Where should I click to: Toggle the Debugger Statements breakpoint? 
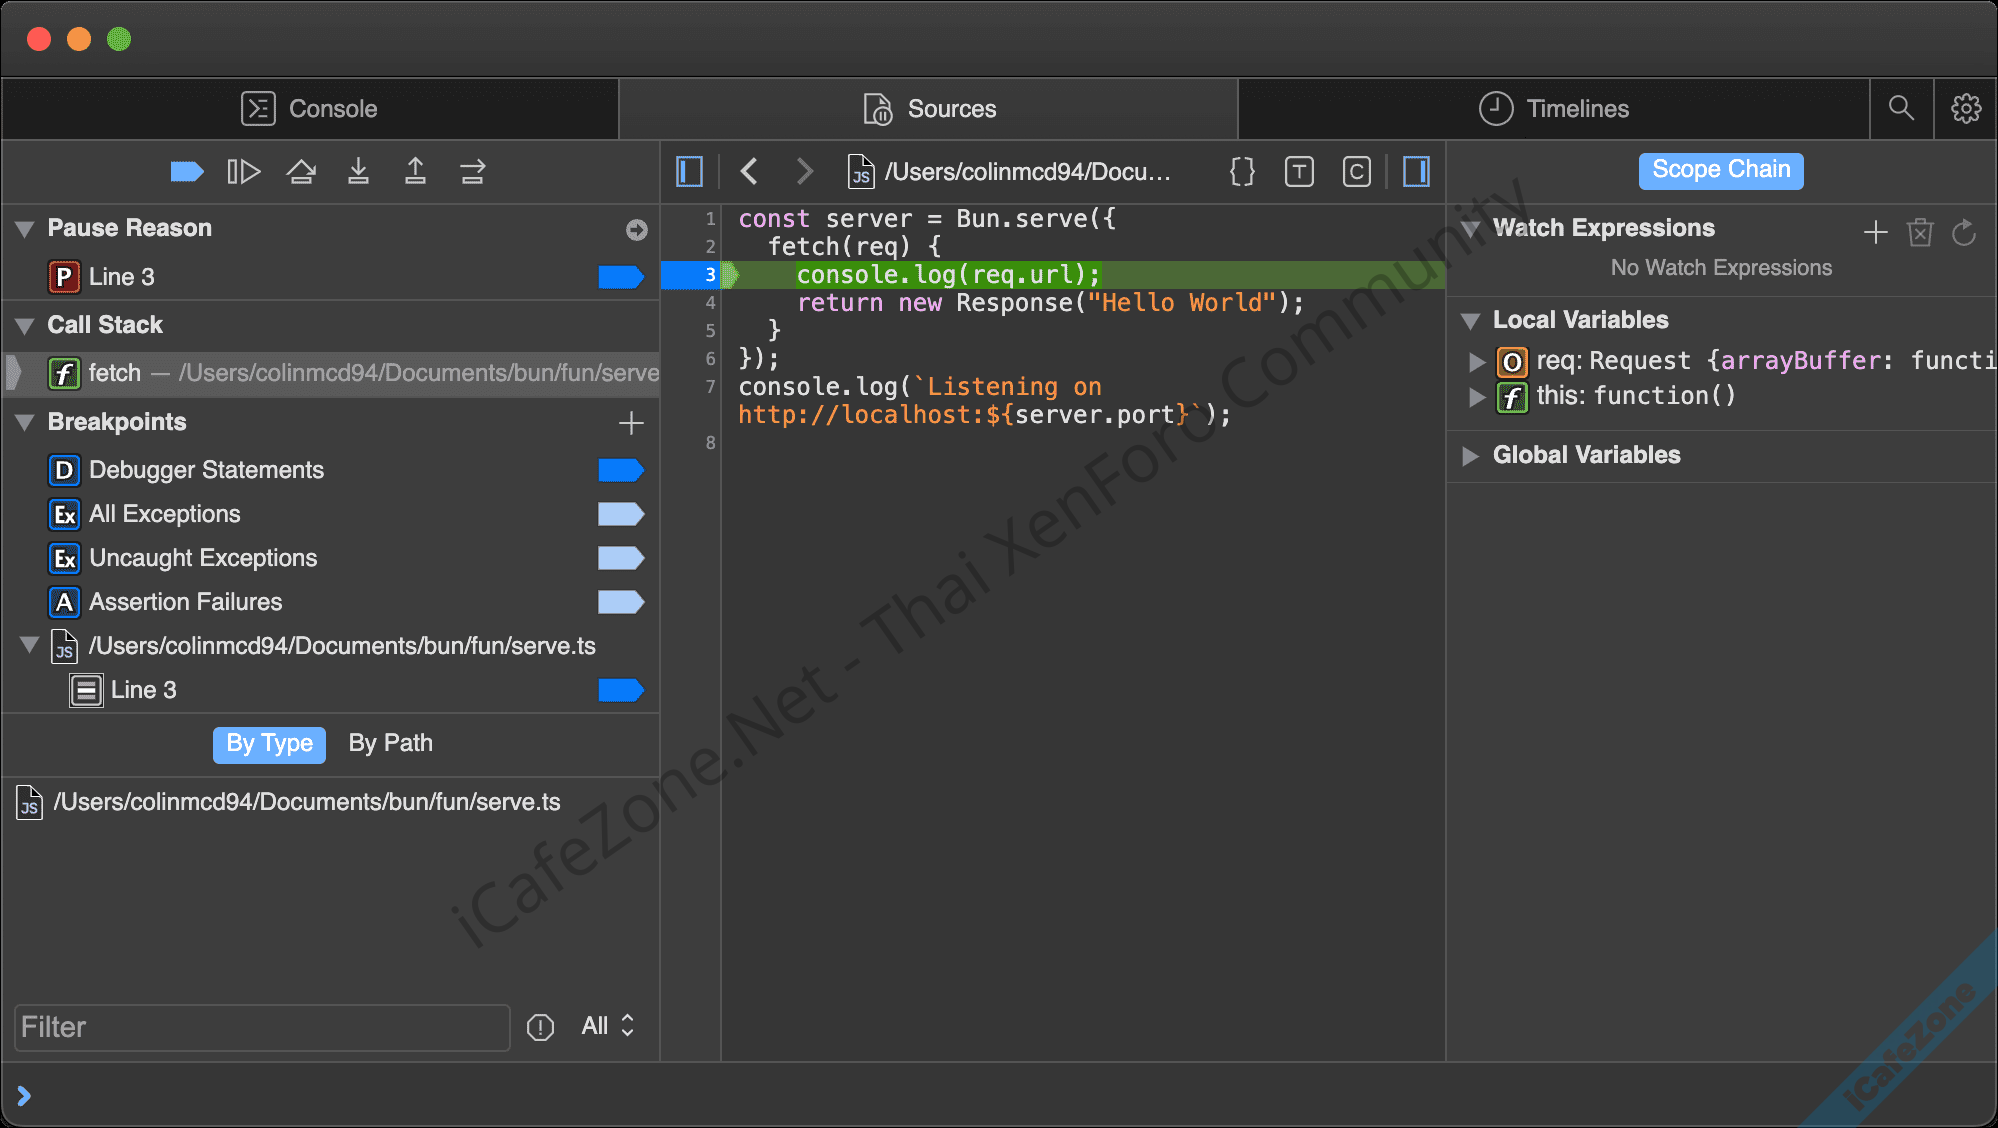click(x=620, y=470)
